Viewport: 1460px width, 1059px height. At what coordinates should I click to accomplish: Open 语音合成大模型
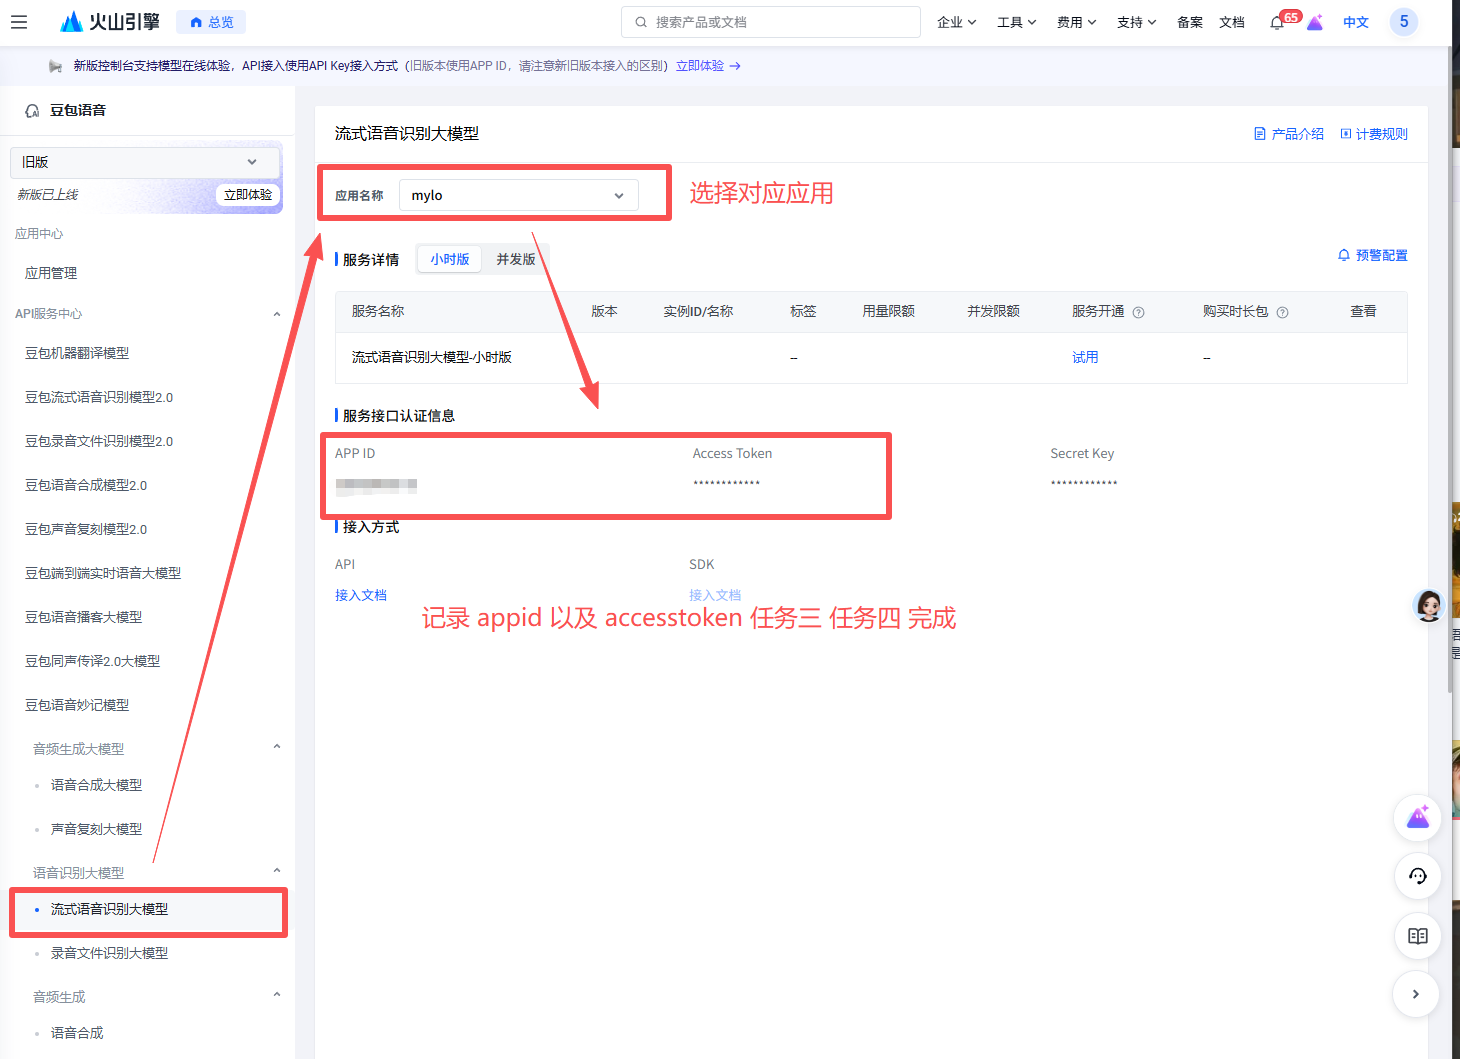click(96, 785)
